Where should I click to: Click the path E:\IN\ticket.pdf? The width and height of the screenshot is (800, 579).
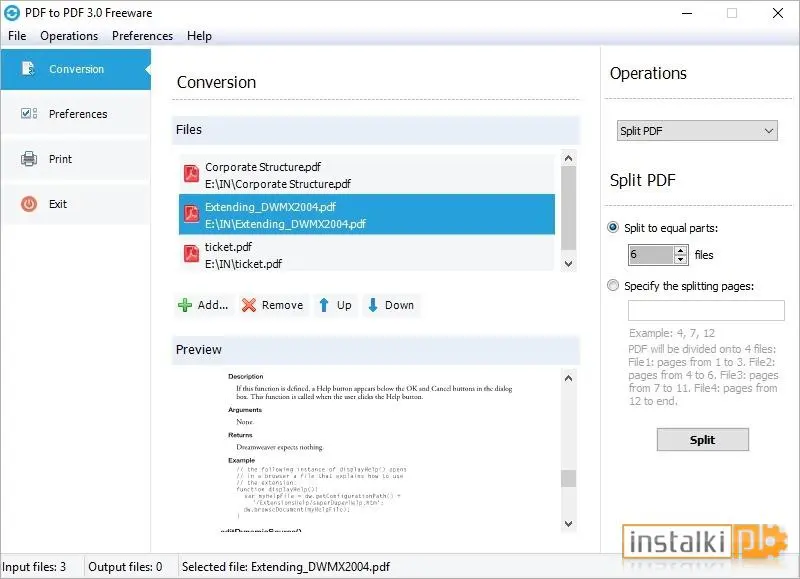click(x=243, y=264)
